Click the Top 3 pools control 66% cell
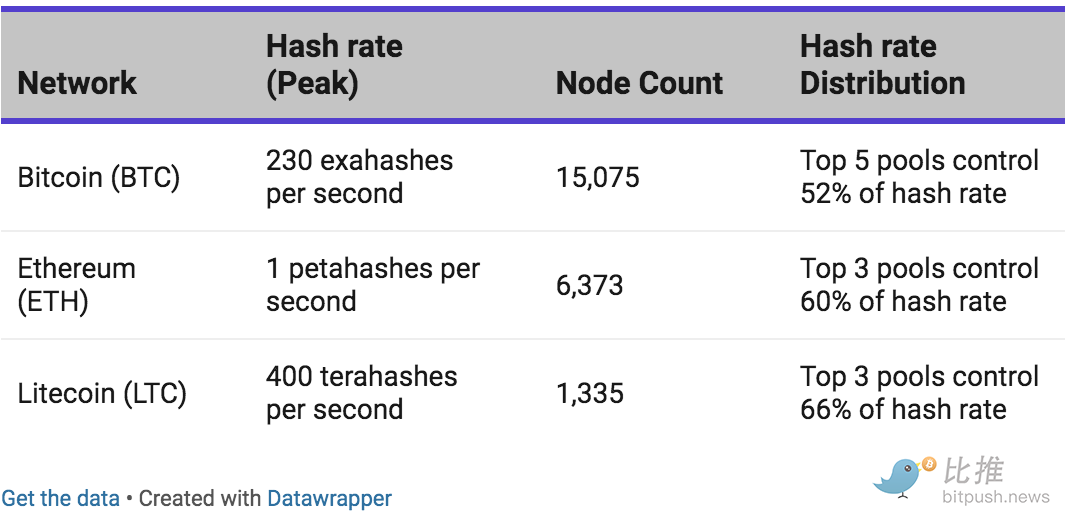The width and height of the screenshot is (1070, 524). [x=919, y=394]
